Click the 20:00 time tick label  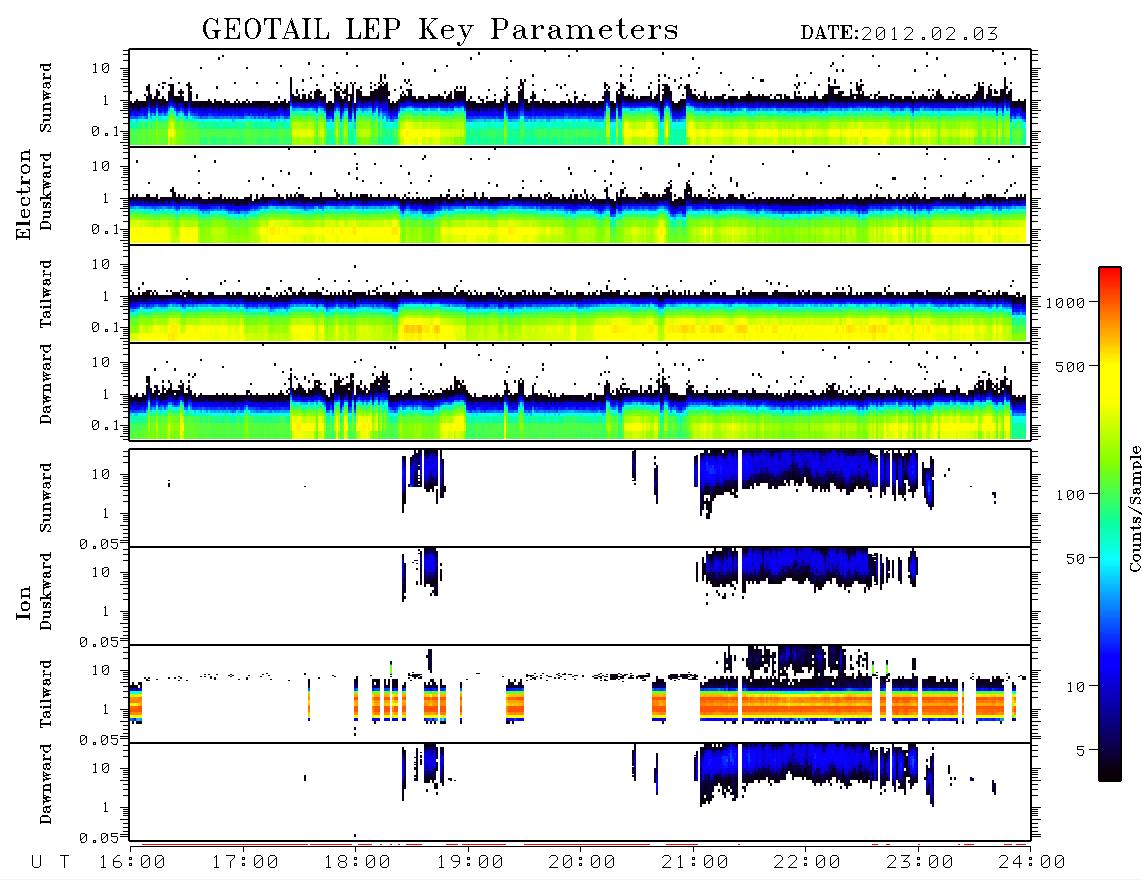583,863
